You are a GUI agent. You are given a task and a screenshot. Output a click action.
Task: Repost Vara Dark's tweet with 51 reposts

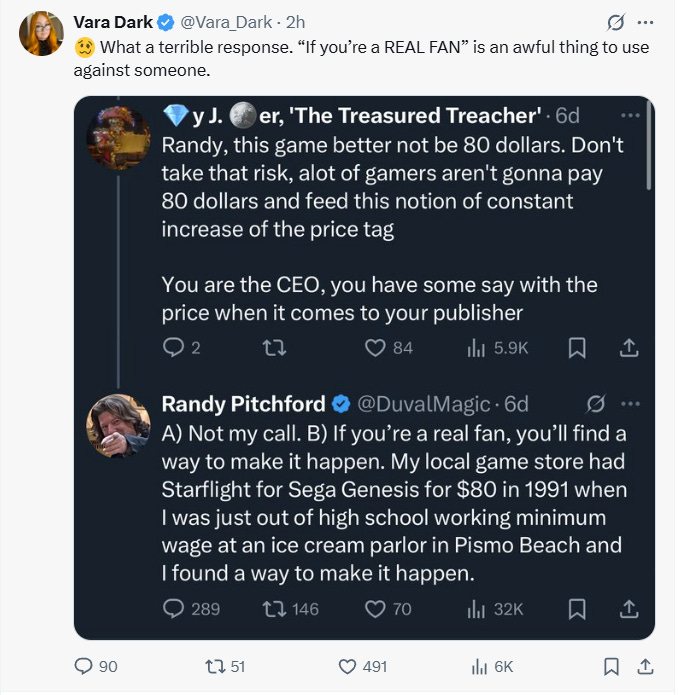pyautogui.click(x=225, y=666)
